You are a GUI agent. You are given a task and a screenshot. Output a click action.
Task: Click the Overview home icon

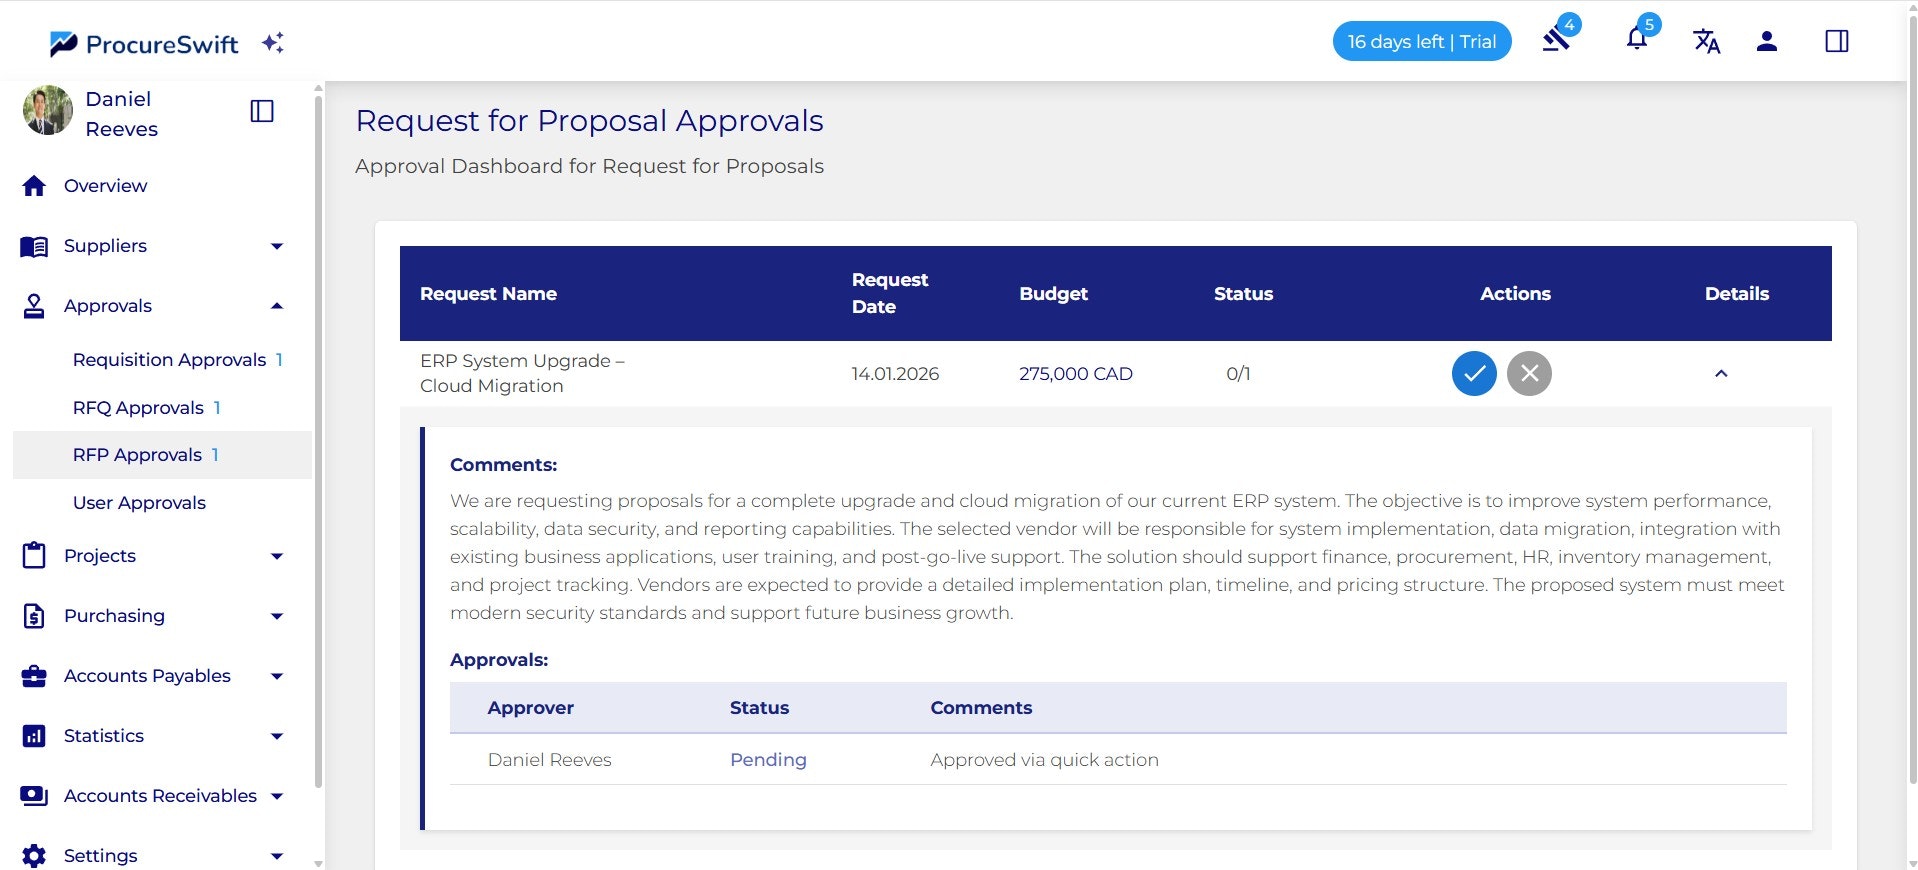[x=34, y=186]
